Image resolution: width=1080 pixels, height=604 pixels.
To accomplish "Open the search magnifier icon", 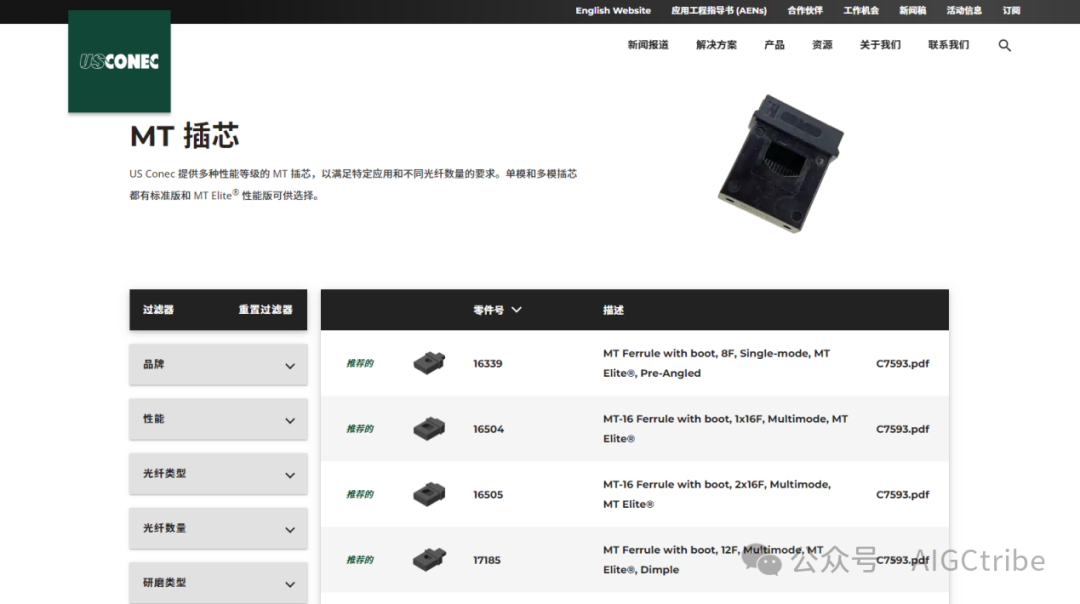I will click(x=1004, y=45).
